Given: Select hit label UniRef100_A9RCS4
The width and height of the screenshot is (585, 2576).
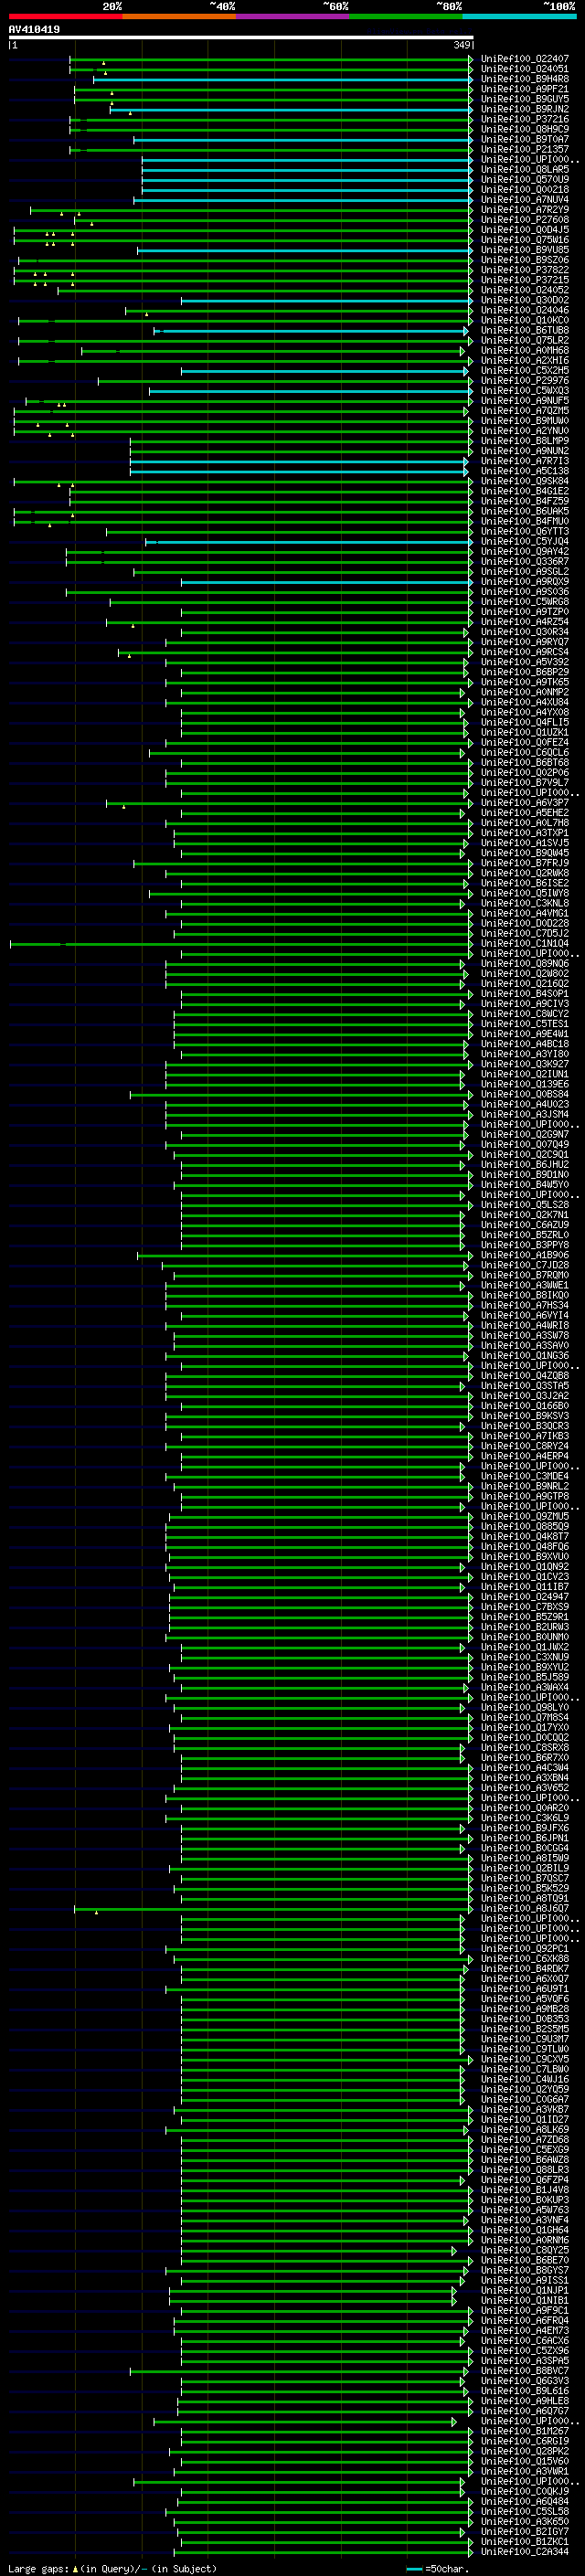Looking at the screenshot, I should point(524,652).
